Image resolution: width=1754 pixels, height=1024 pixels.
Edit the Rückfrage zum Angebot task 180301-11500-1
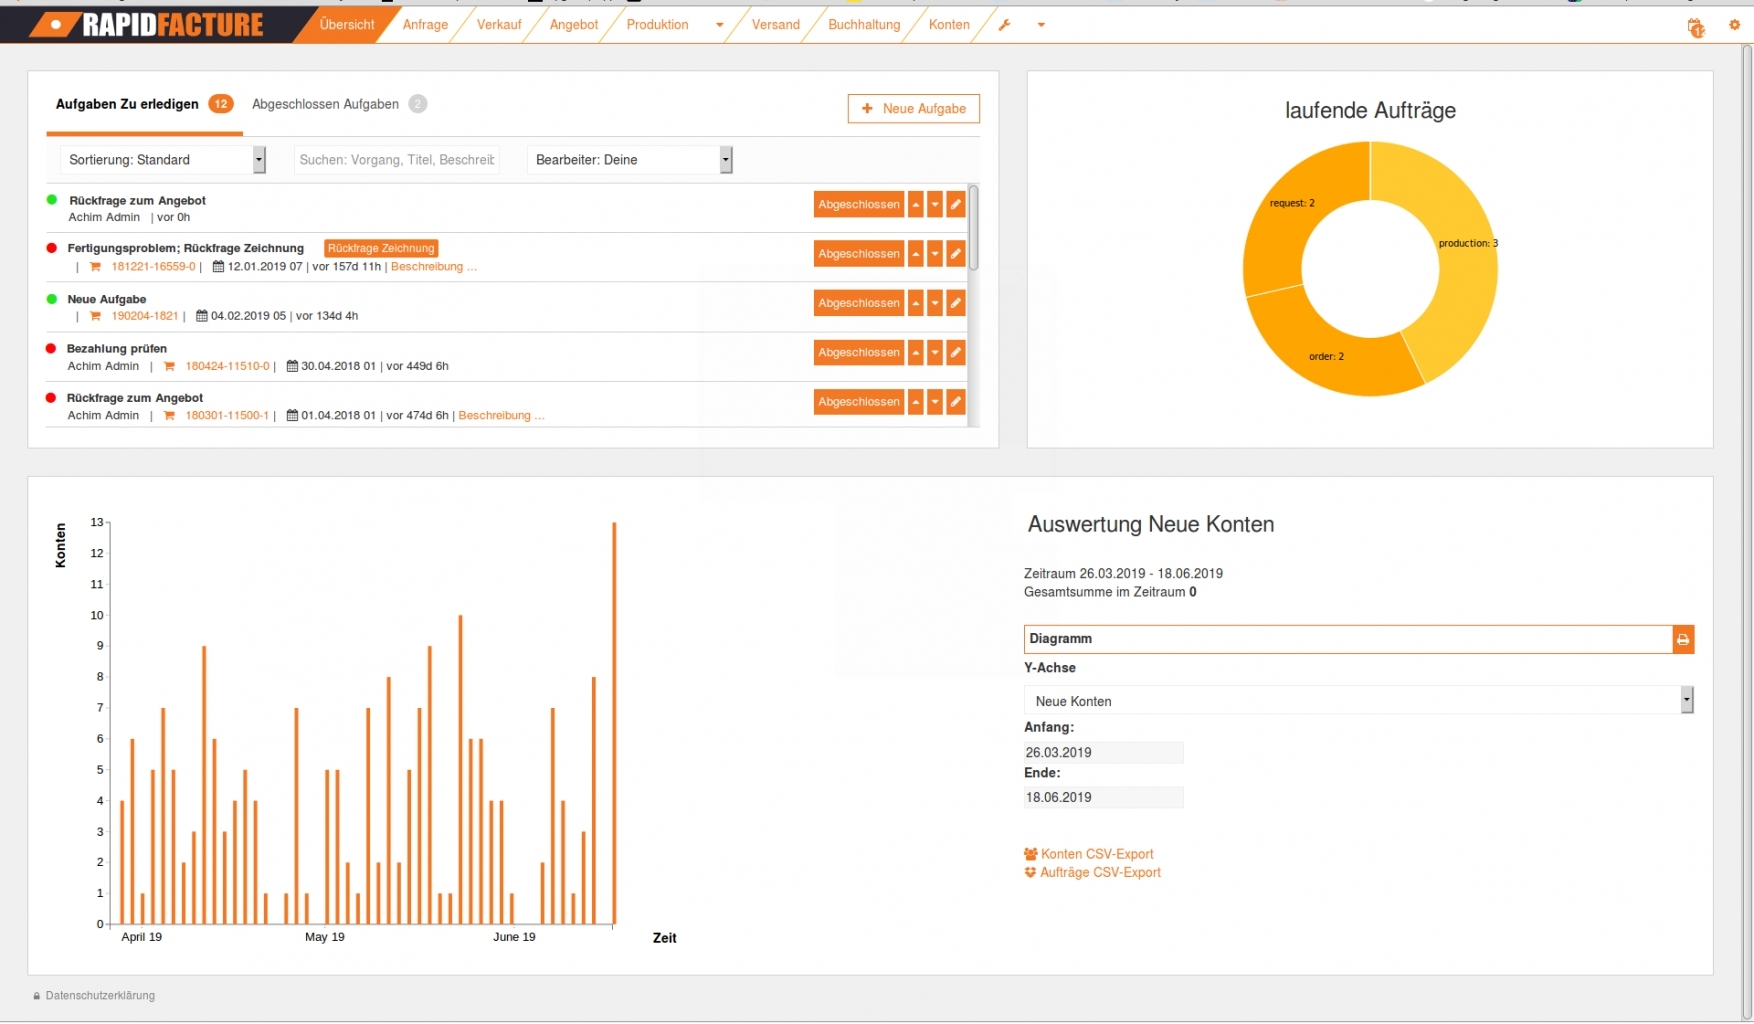coord(956,402)
